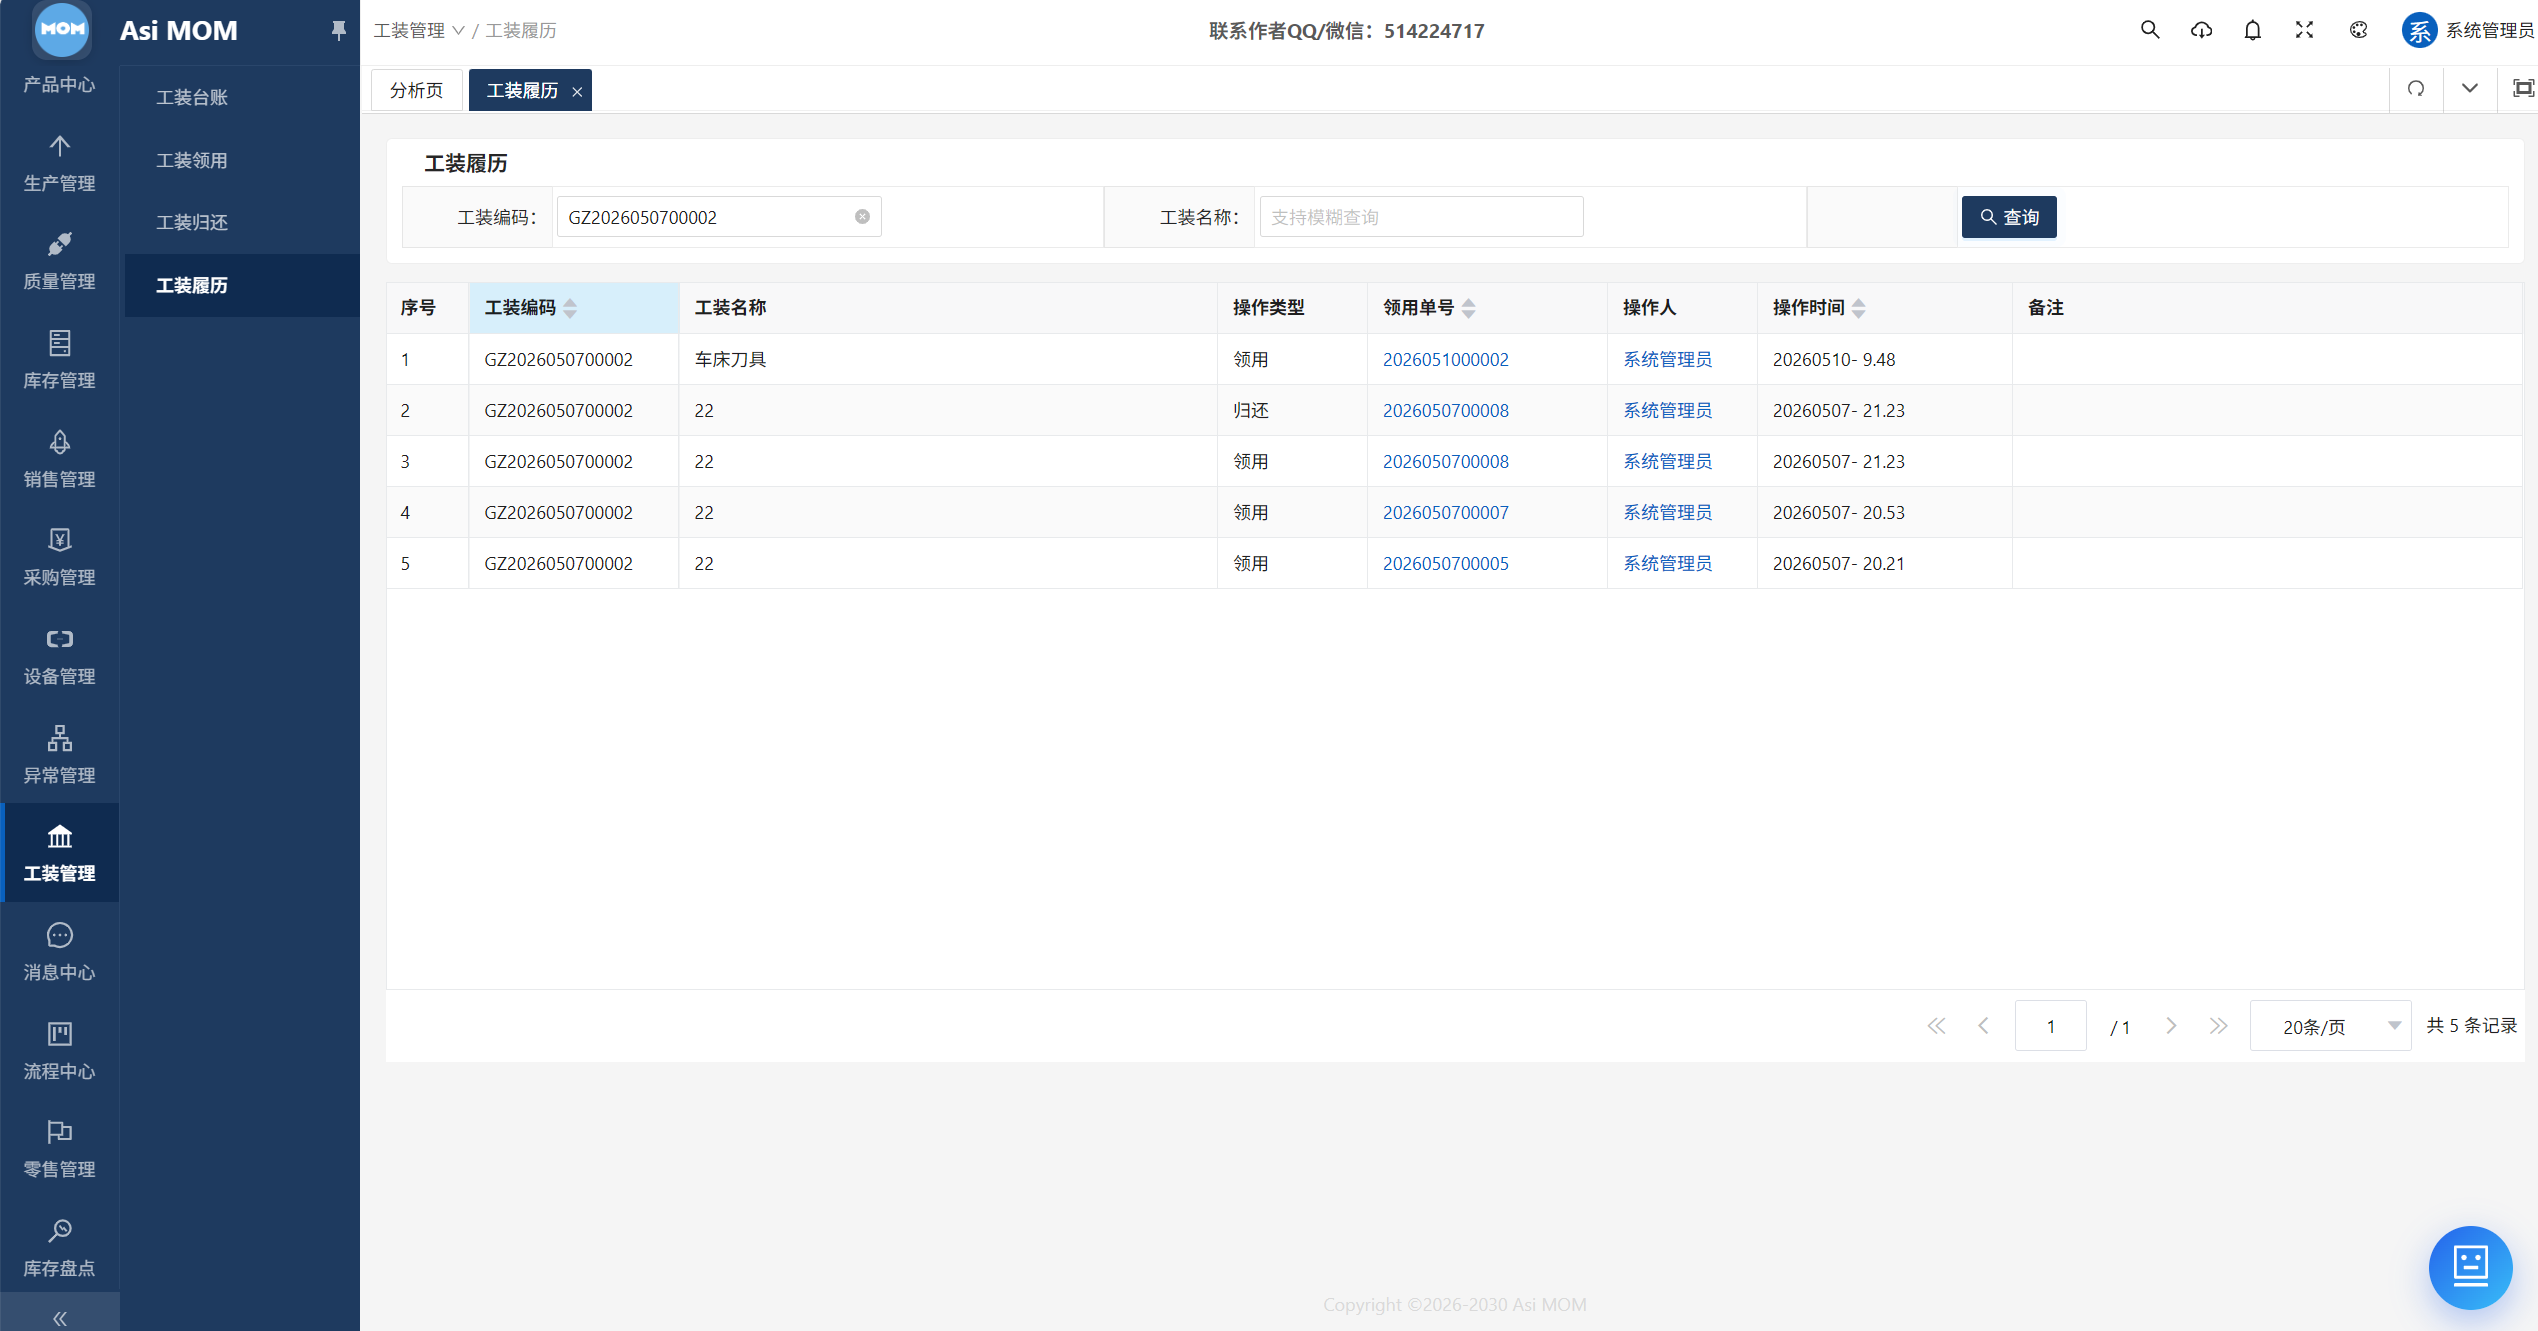The height and width of the screenshot is (1331, 2538).
Task: Open the 零售管理 sidebar module
Action: tap(60, 1150)
